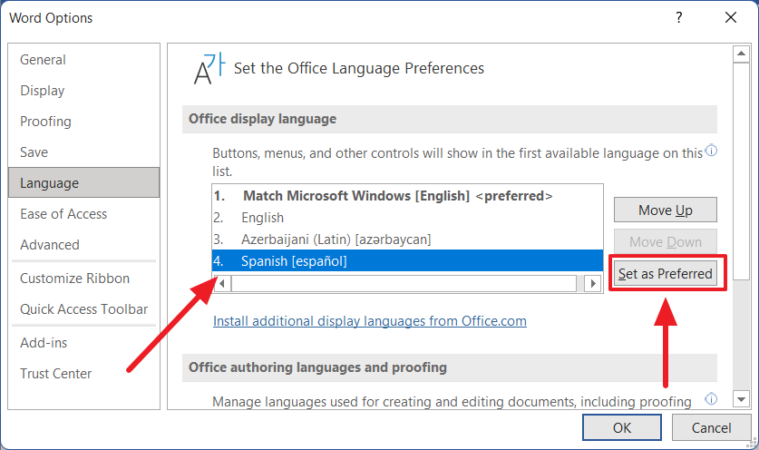
Task: Open Trust Center settings
Action: pyautogui.click(x=84, y=374)
